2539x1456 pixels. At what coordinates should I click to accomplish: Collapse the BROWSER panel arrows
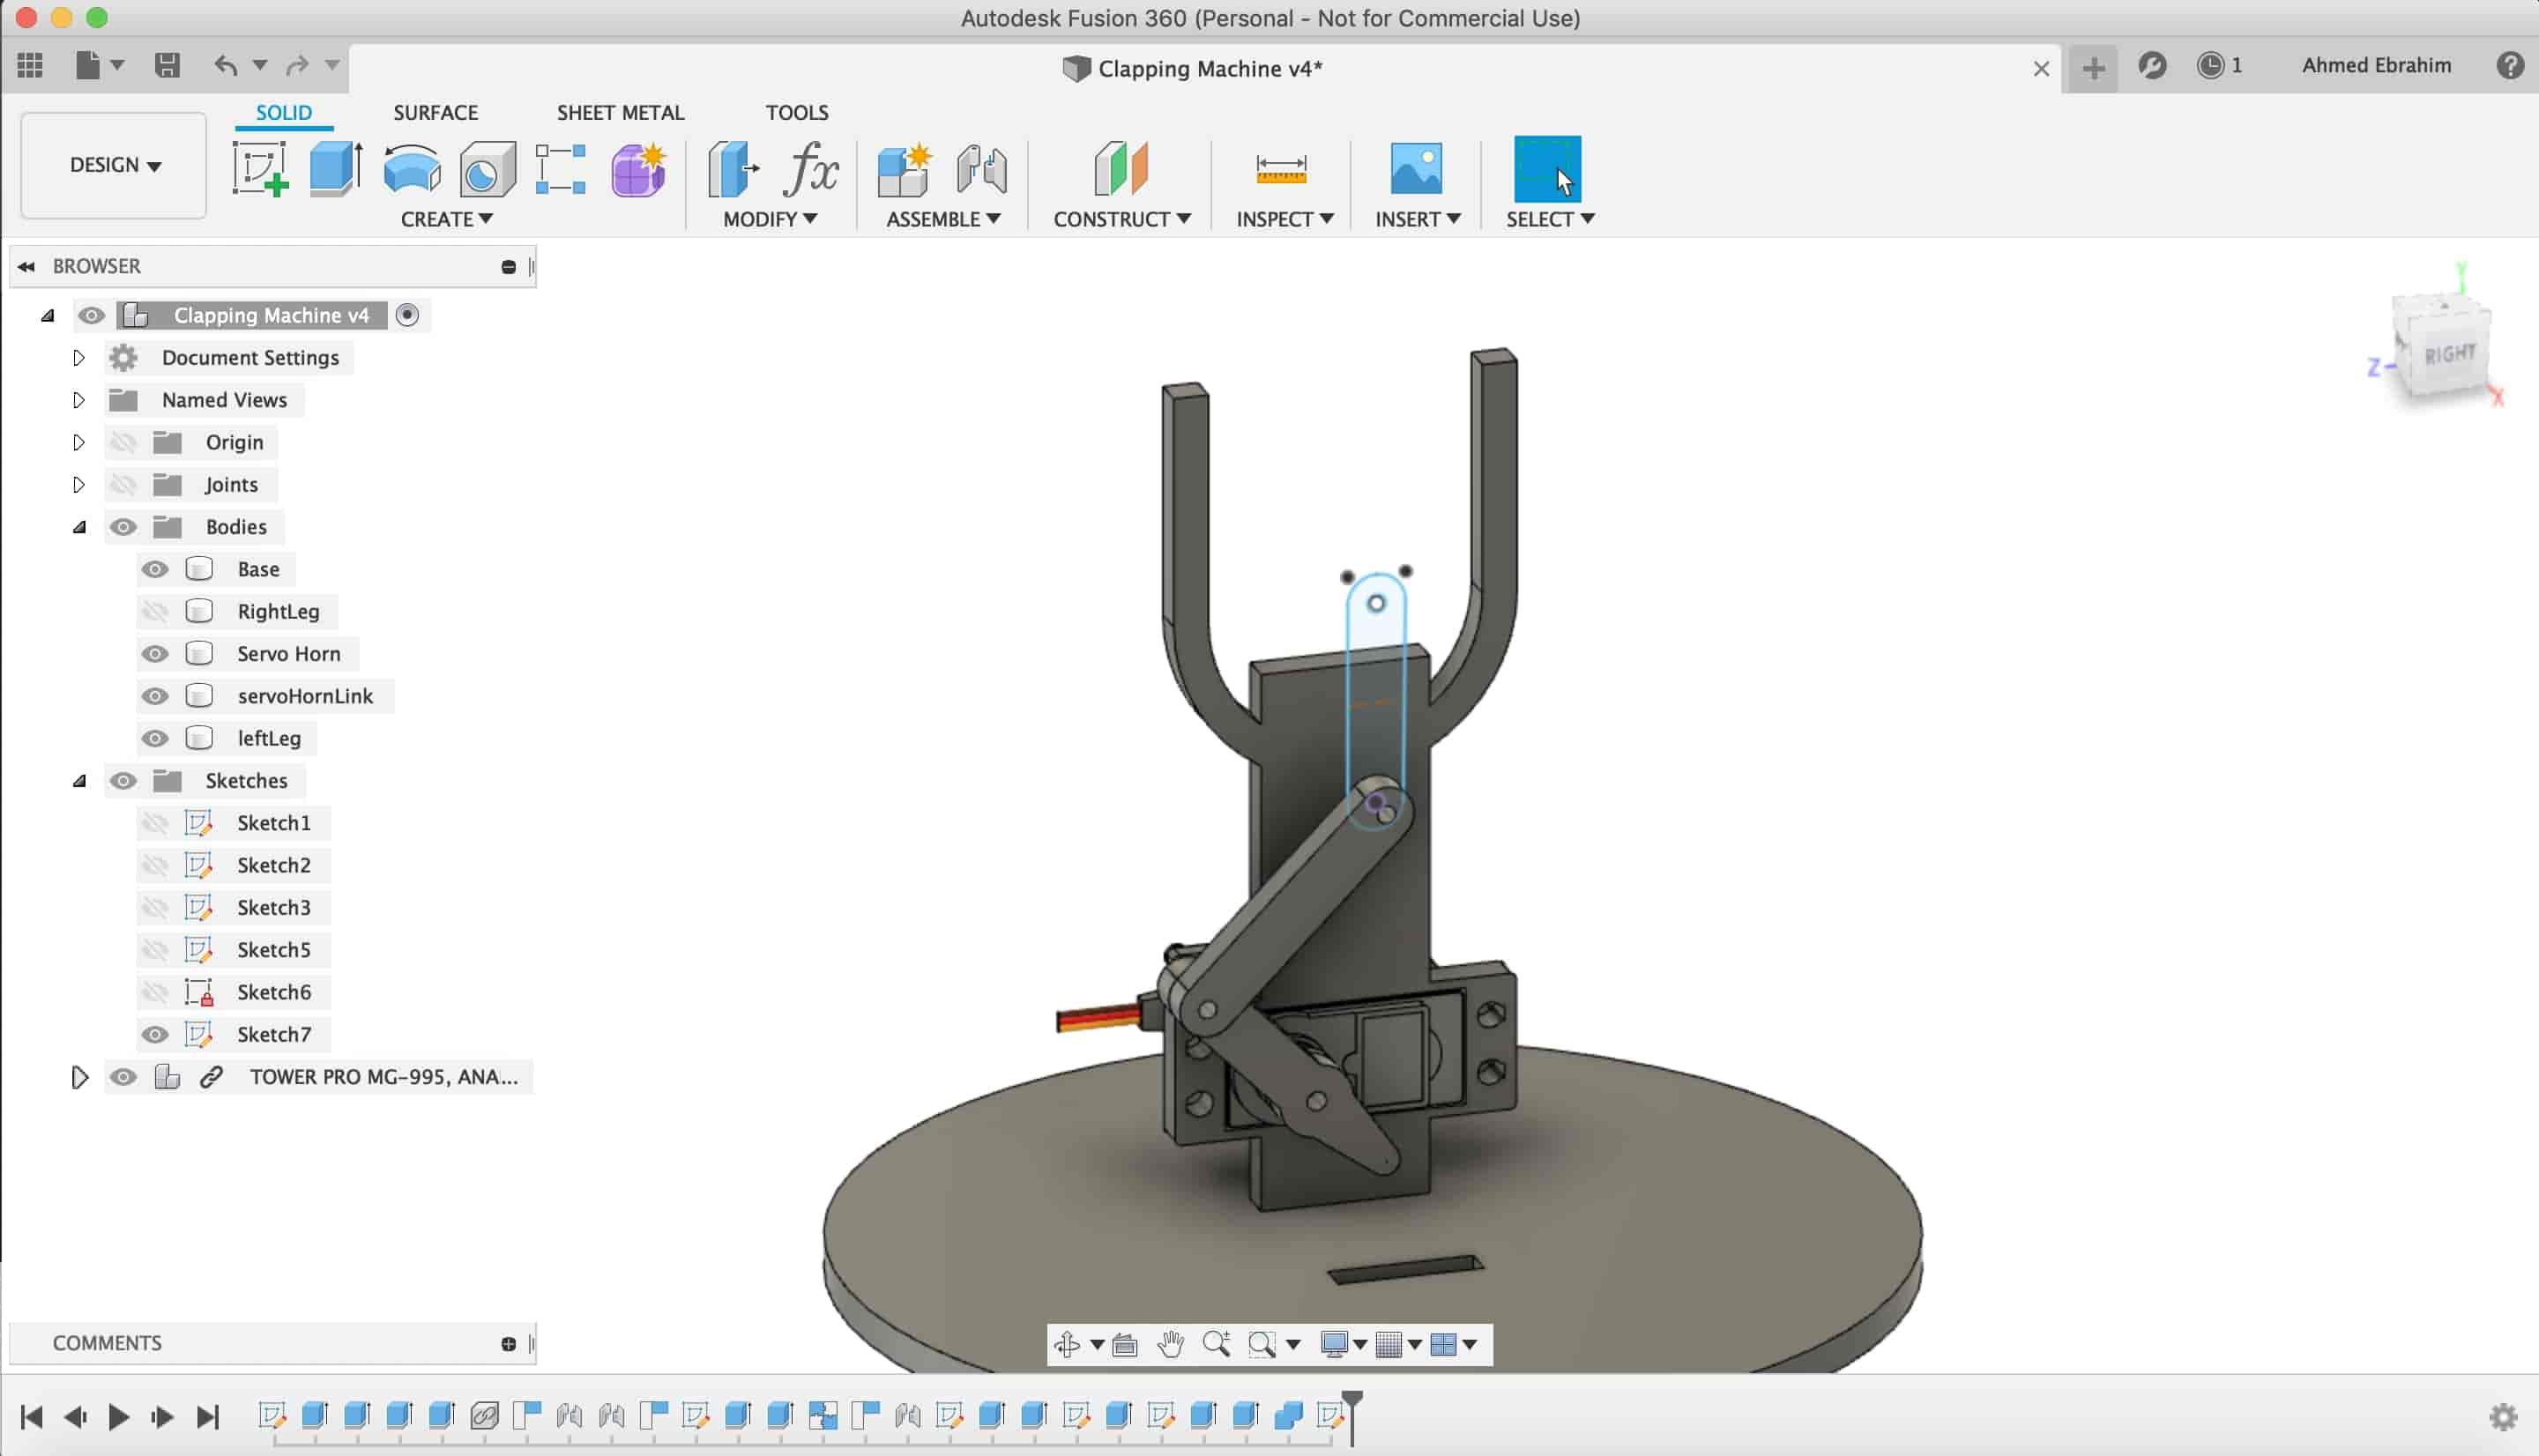pyautogui.click(x=27, y=266)
